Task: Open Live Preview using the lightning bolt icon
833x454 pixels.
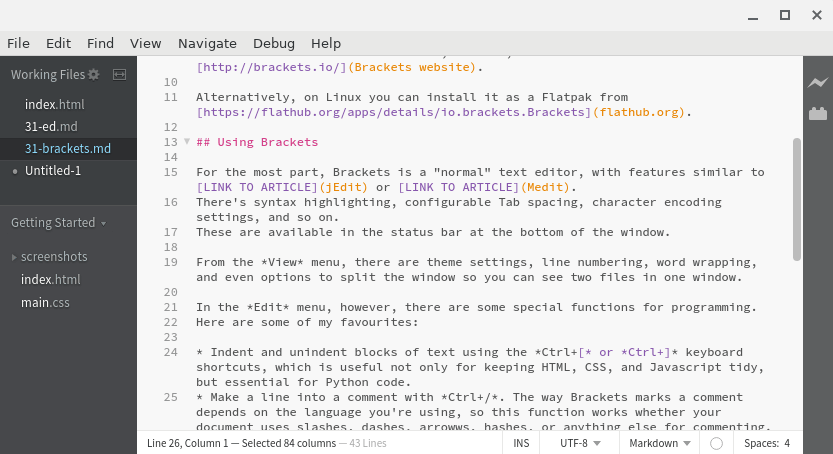Action: 818,83
